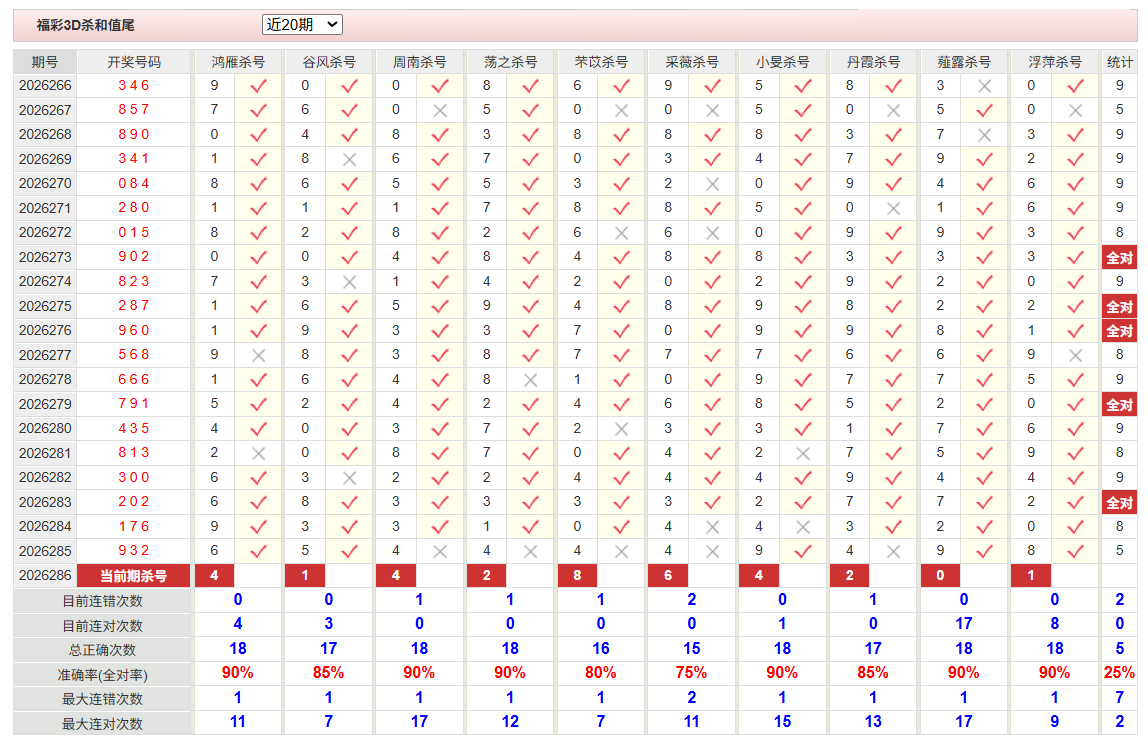Open the 近20期 period dropdown
The height and width of the screenshot is (746, 1148).
[x=302, y=25]
